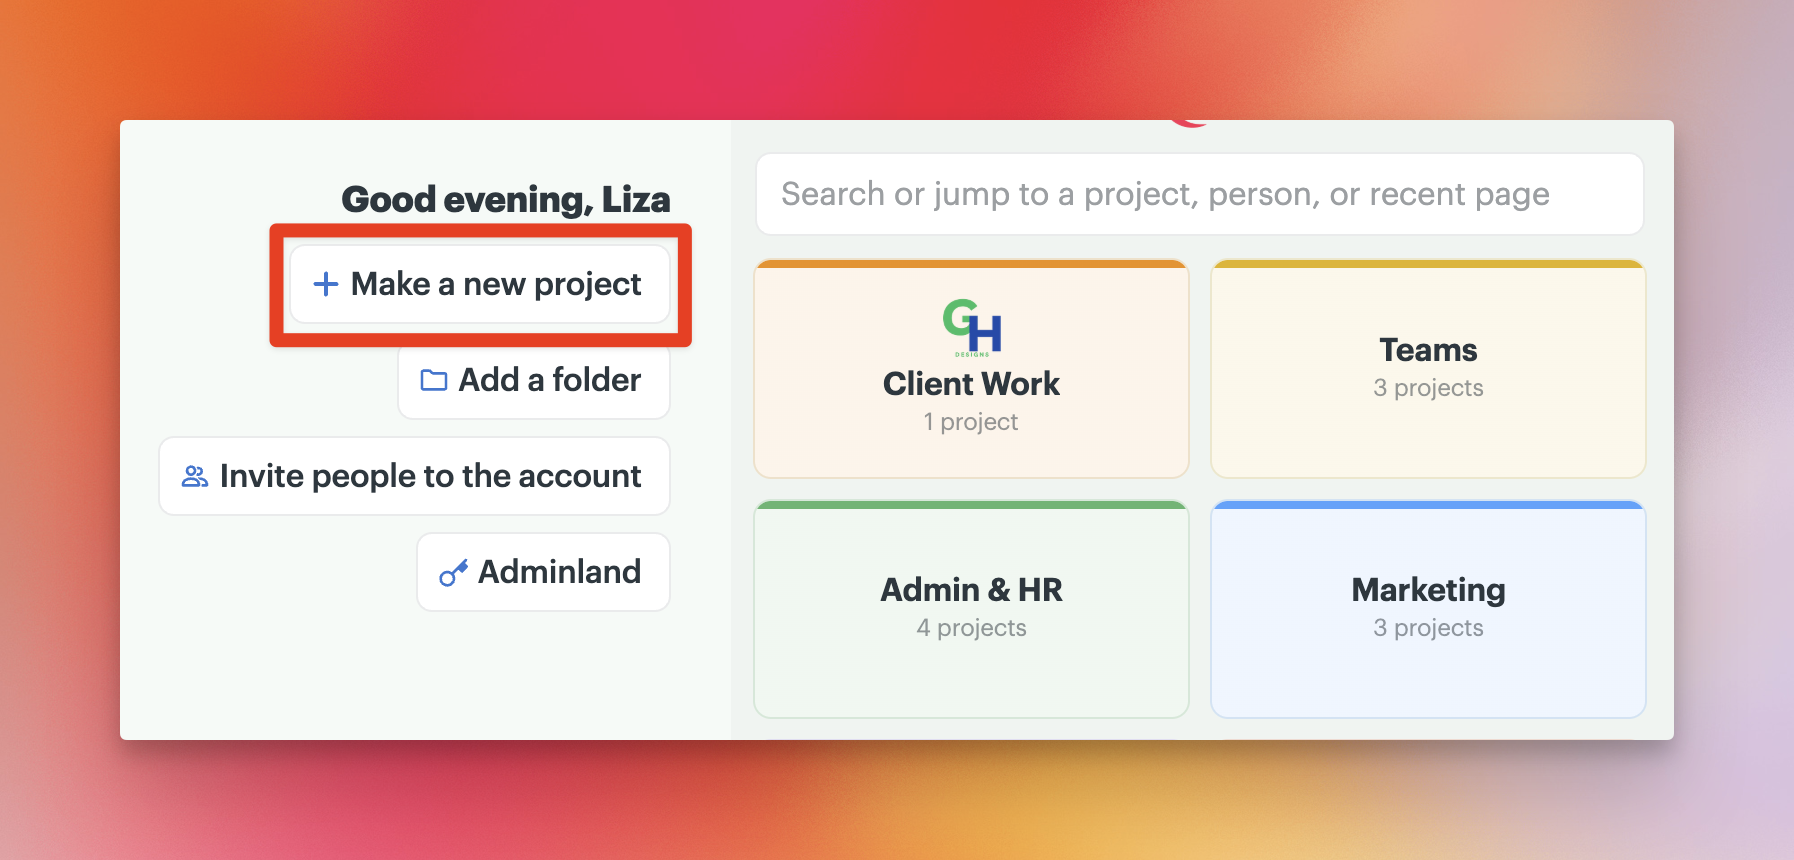Image resolution: width=1794 pixels, height=860 pixels.
Task: Click the 3 projects count under Marketing
Action: [1428, 628]
